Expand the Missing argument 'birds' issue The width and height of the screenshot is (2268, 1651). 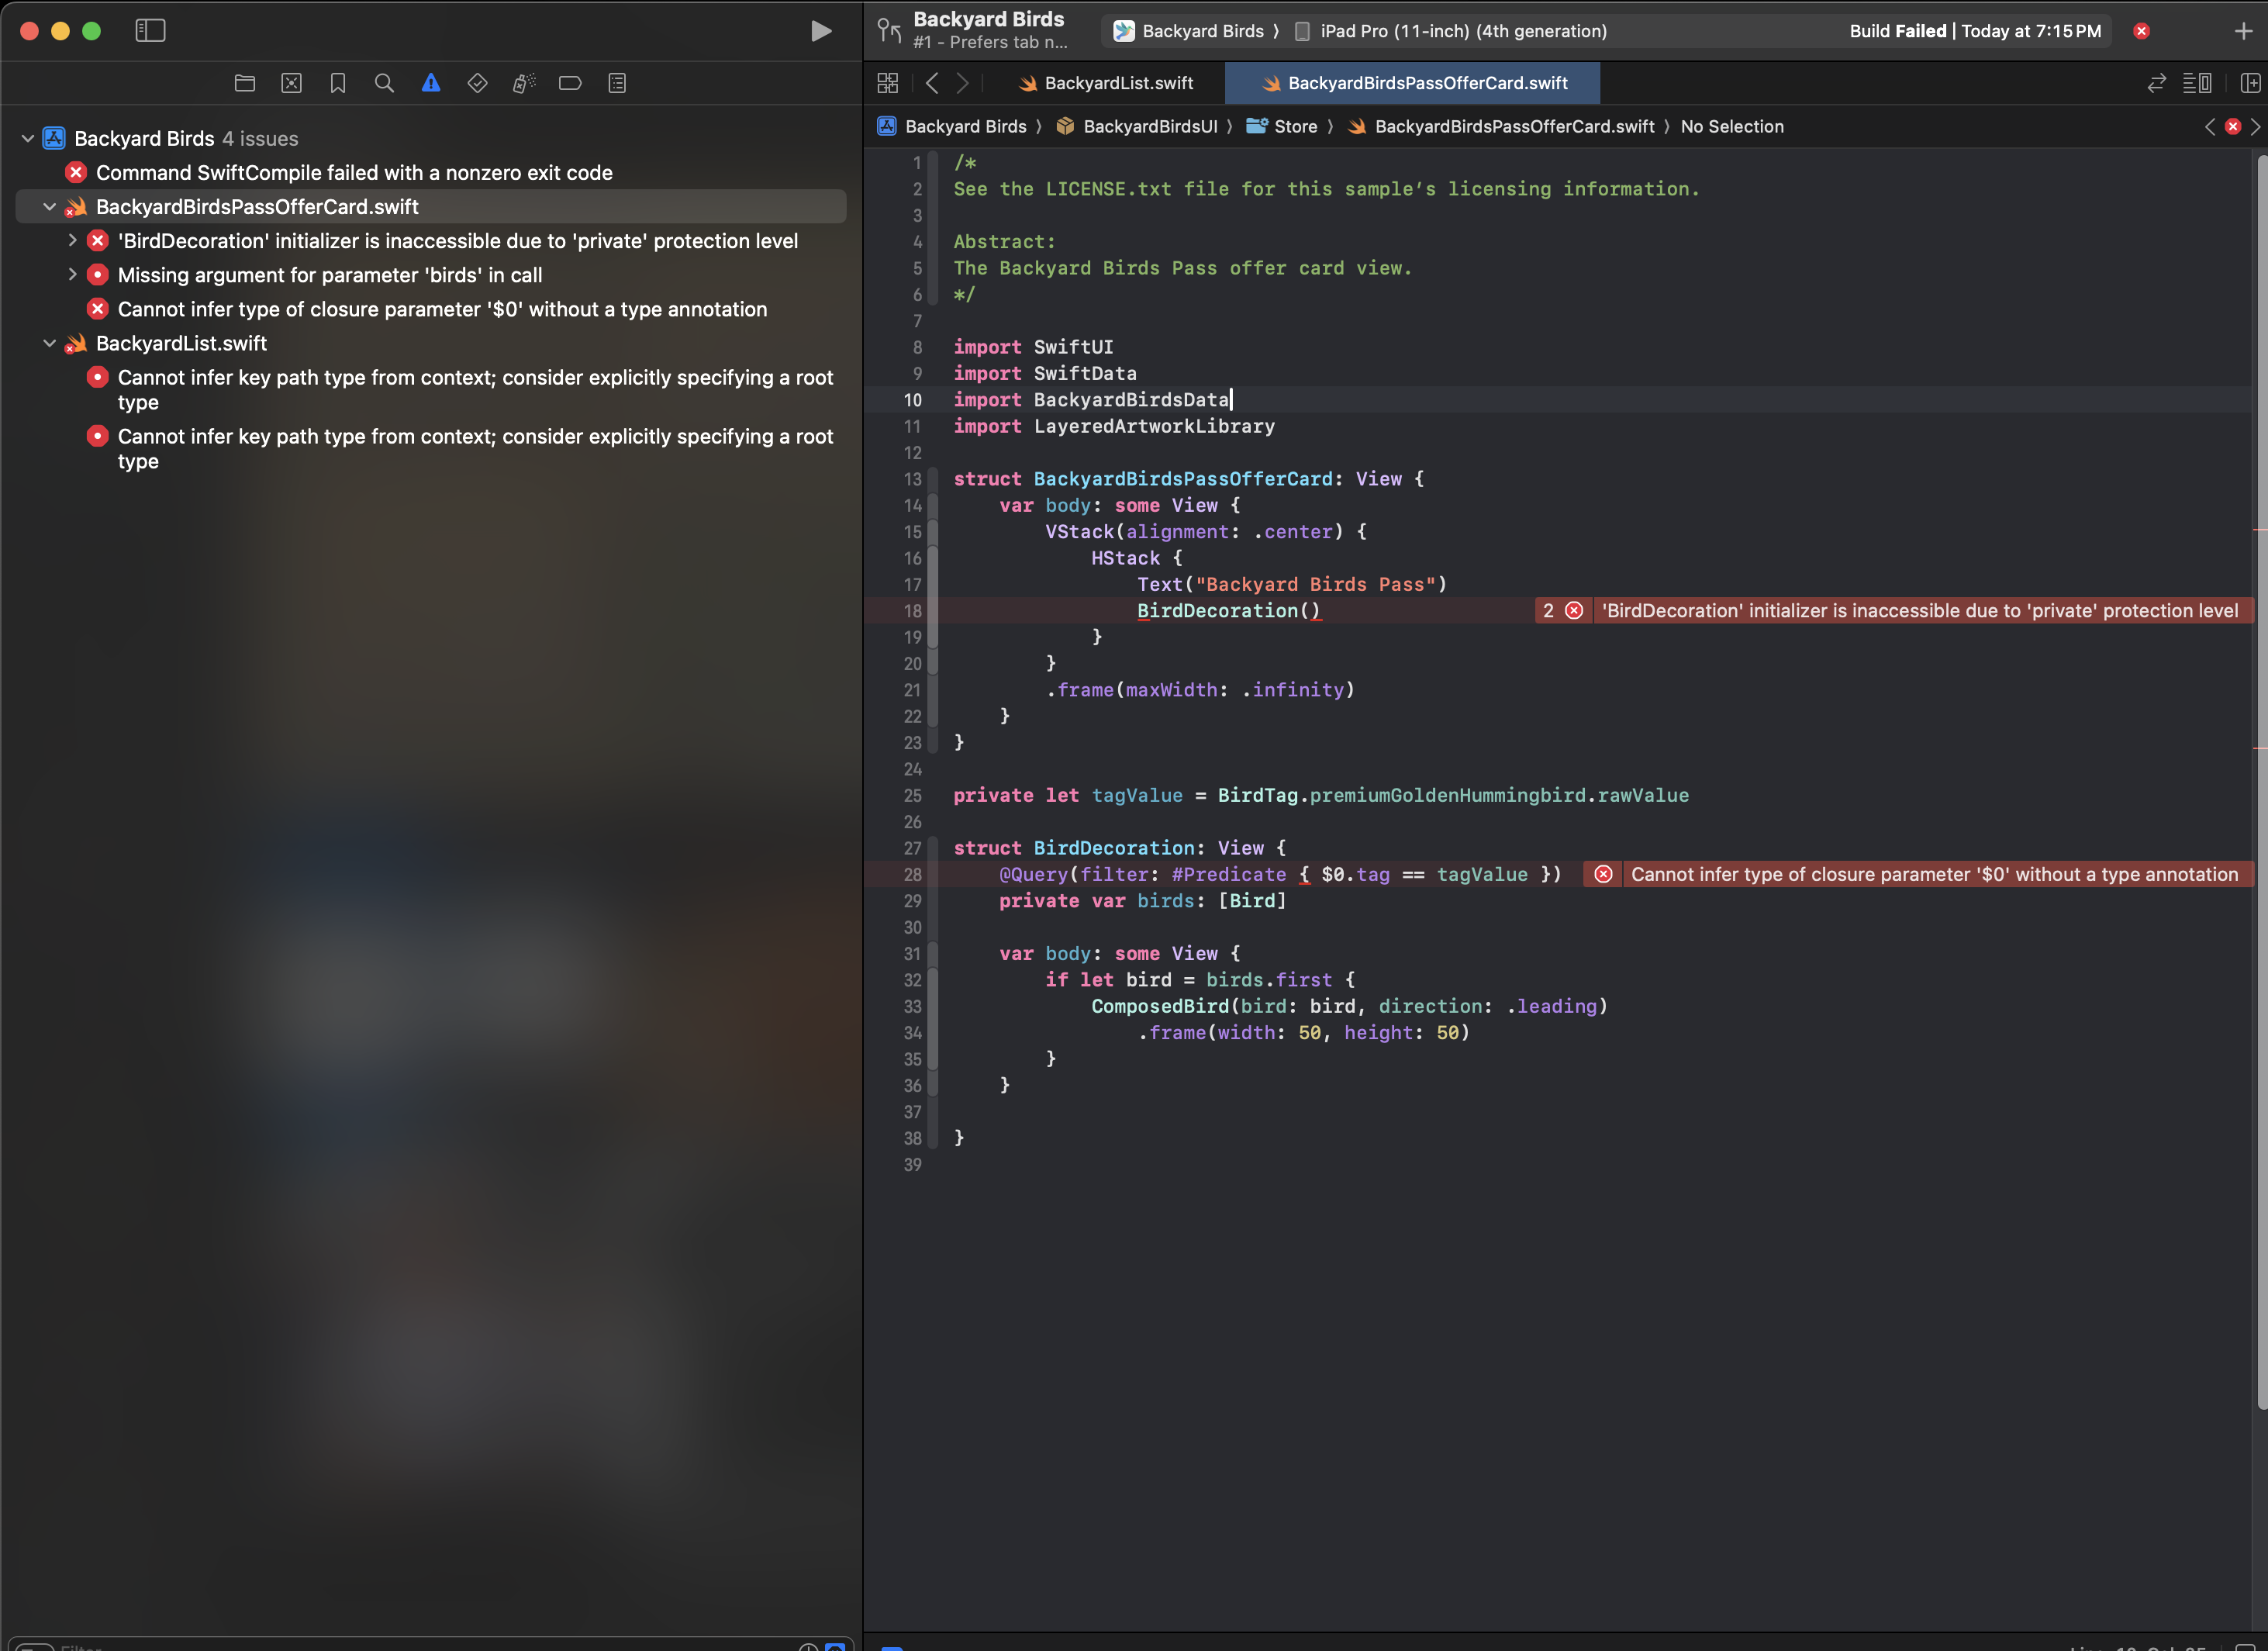(x=72, y=275)
